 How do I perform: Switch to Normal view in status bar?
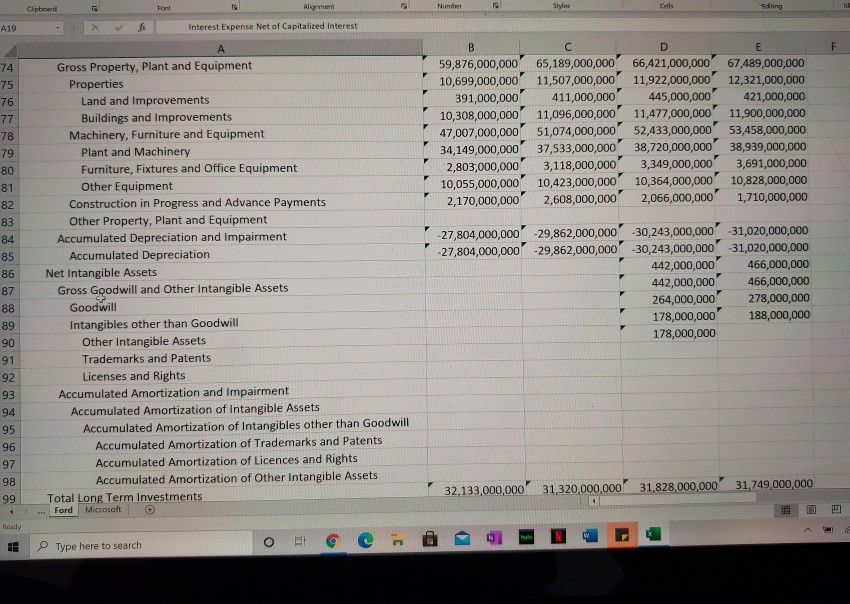(785, 510)
